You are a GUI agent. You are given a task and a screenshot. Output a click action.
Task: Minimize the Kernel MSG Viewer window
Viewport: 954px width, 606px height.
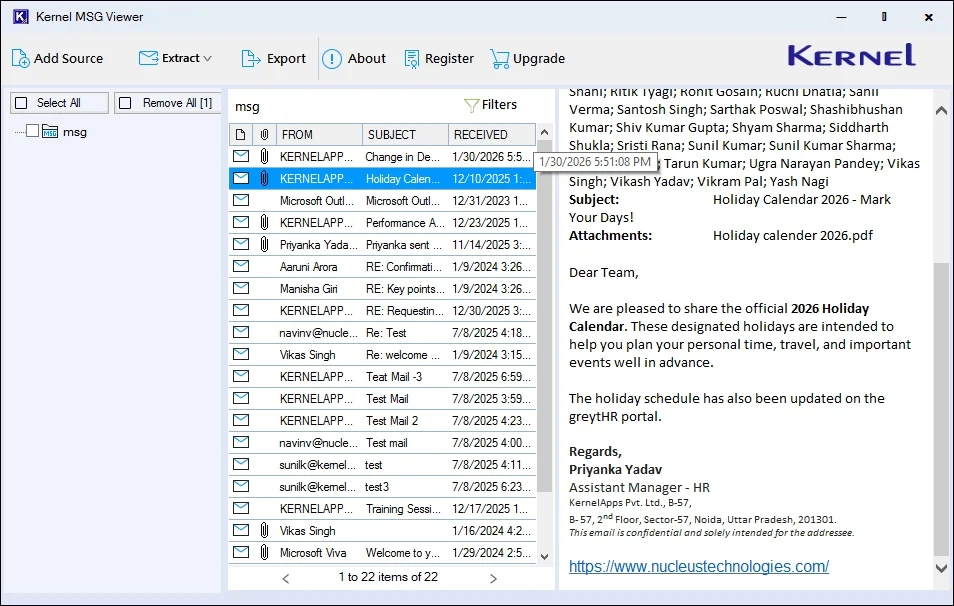coord(841,17)
